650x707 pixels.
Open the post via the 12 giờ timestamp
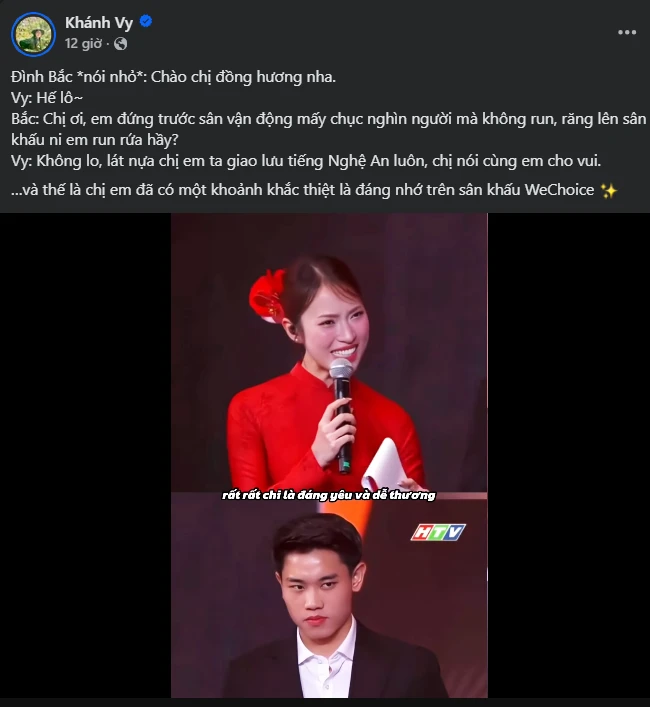pyautogui.click(x=83, y=44)
